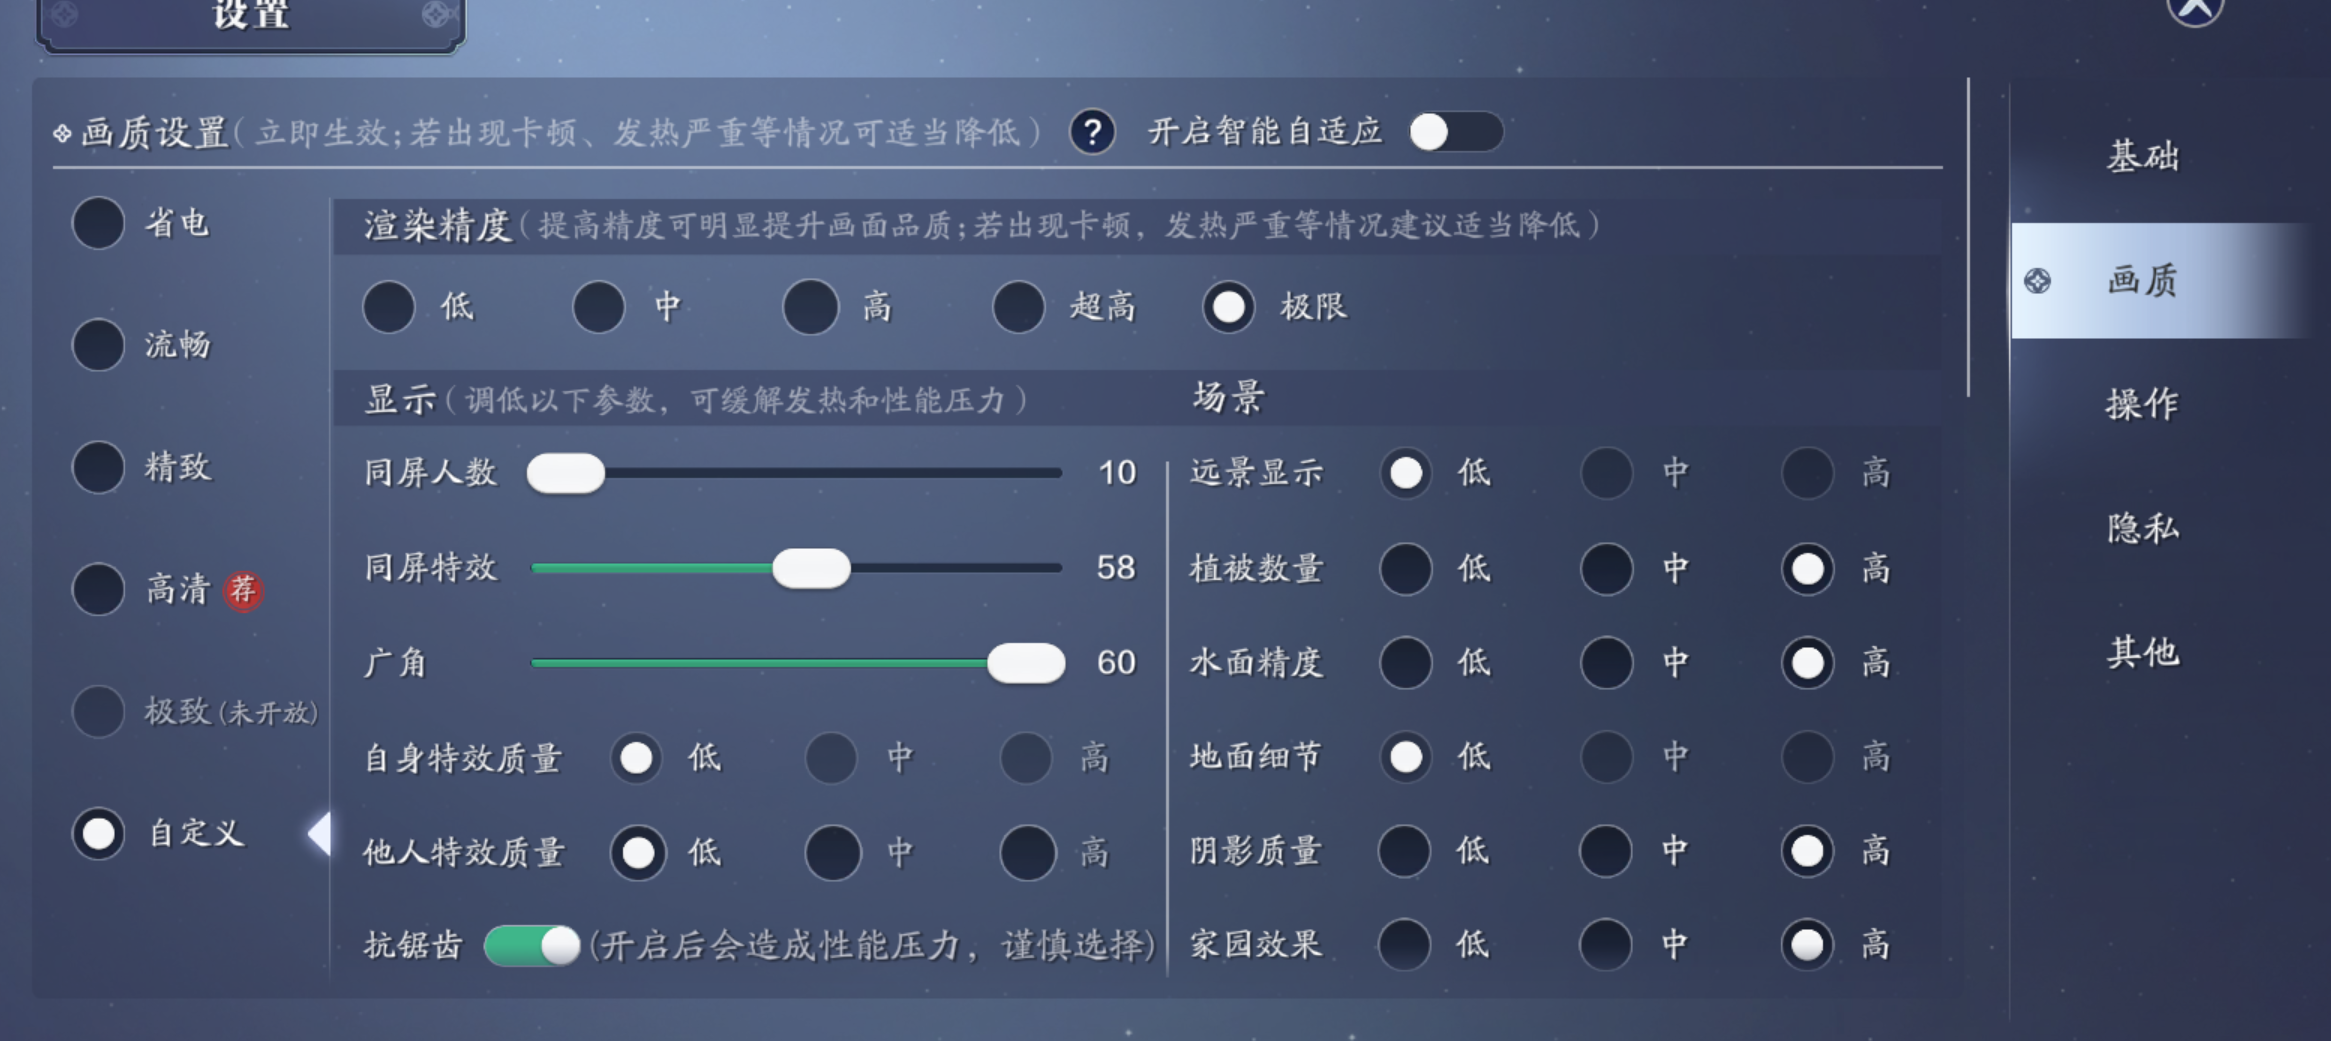2331x1041 pixels.
Task: Set 植被数量 to 低
Action: click(x=1405, y=568)
